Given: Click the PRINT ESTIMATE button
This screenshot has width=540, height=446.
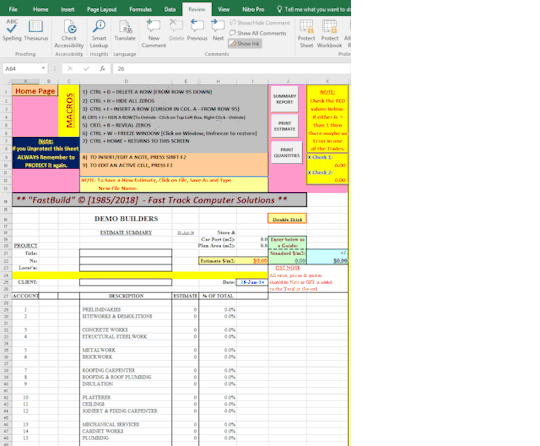Looking at the screenshot, I should pyautogui.click(x=284, y=126).
